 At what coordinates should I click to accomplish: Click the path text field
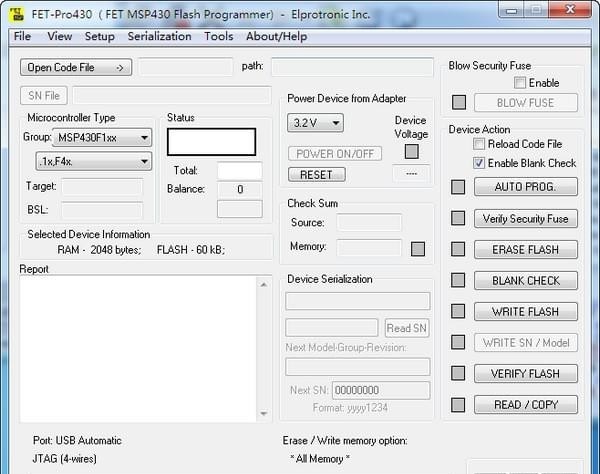pyautogui.click(x=352, y=67)
